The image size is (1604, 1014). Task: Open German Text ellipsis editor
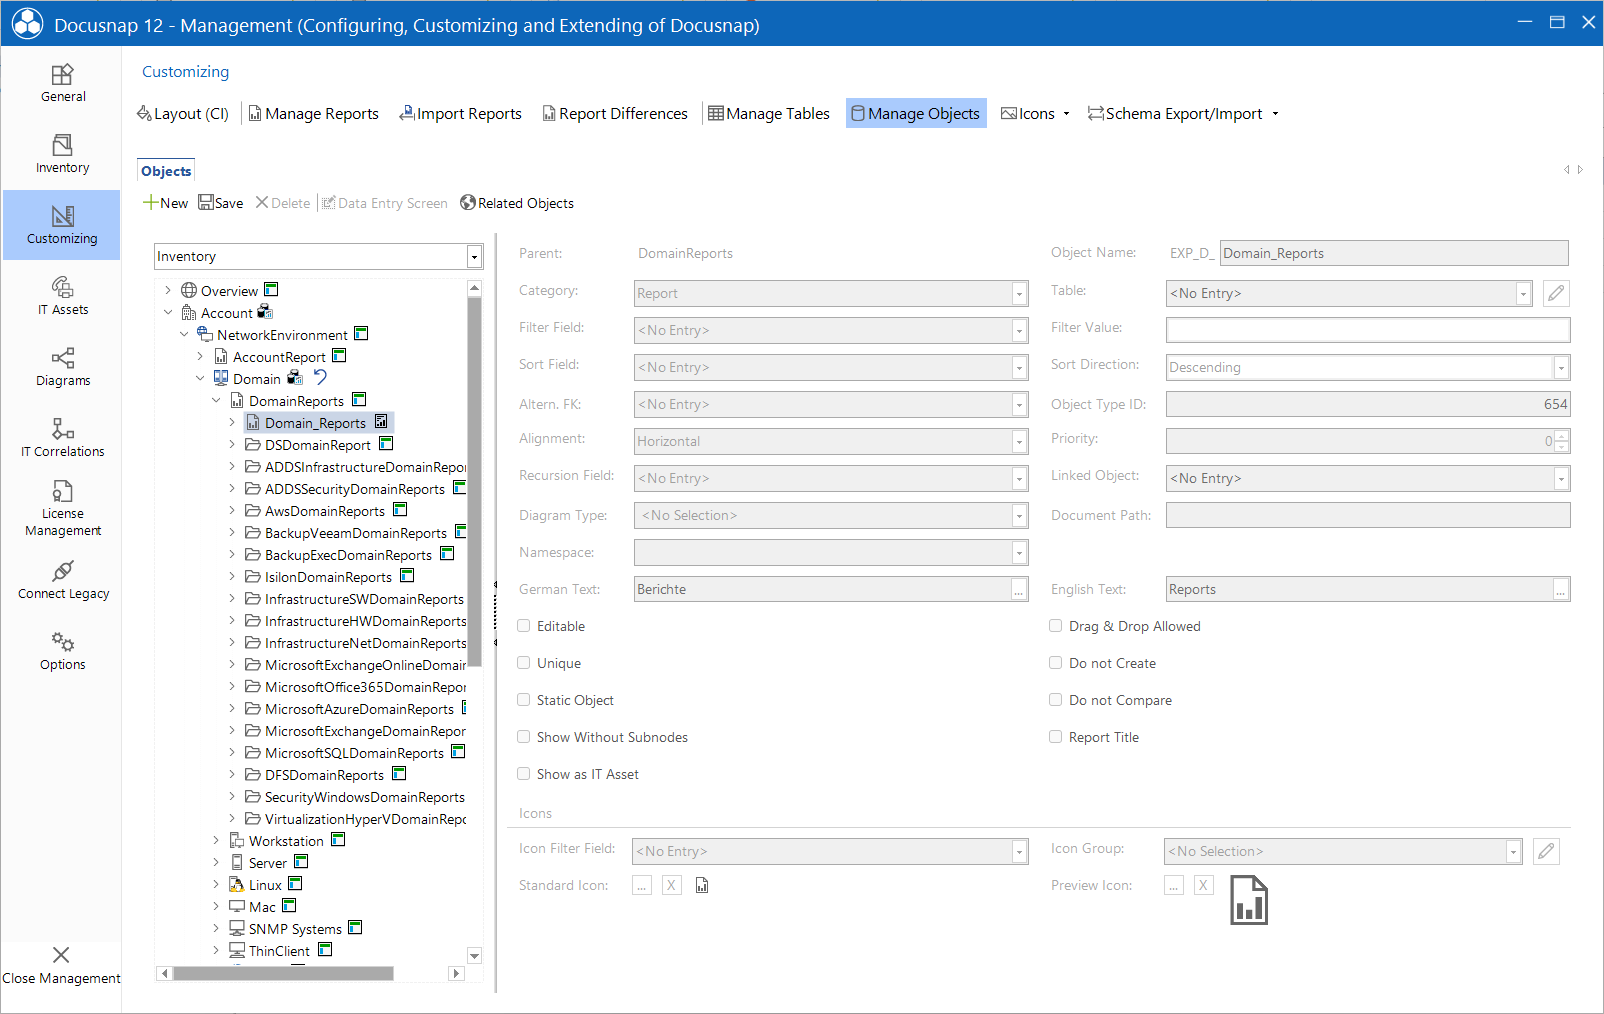[x=1019, y=590]
